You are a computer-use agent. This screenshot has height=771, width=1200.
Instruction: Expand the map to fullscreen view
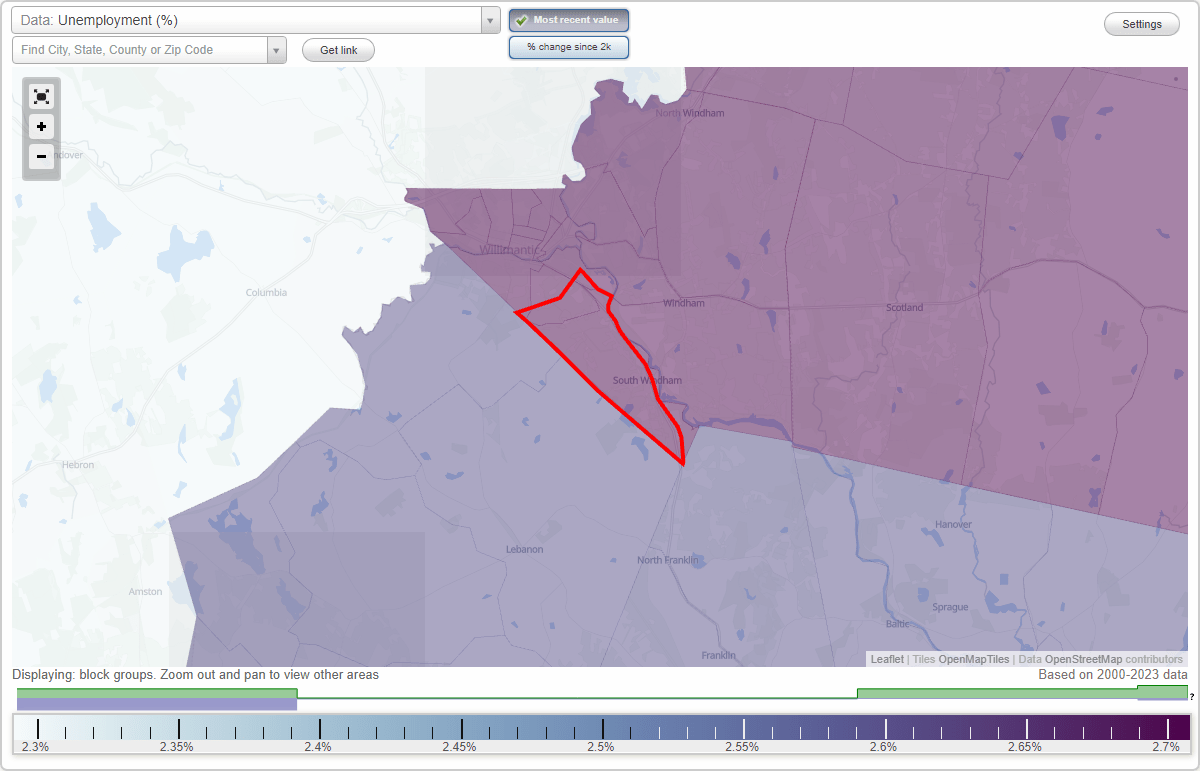41,96
